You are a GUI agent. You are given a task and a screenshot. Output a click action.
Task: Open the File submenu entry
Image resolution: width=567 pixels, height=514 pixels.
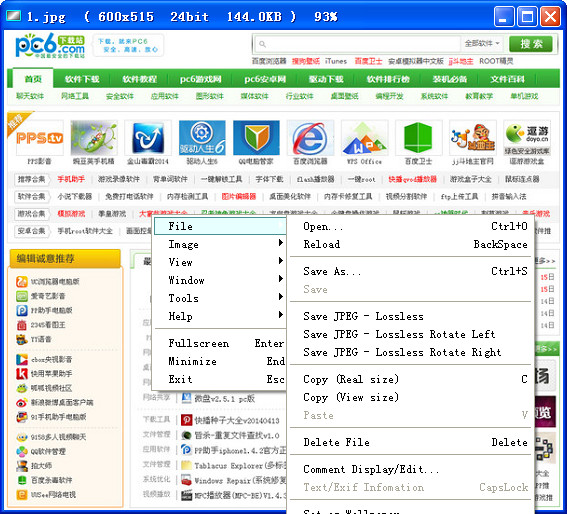coord(220,226)
